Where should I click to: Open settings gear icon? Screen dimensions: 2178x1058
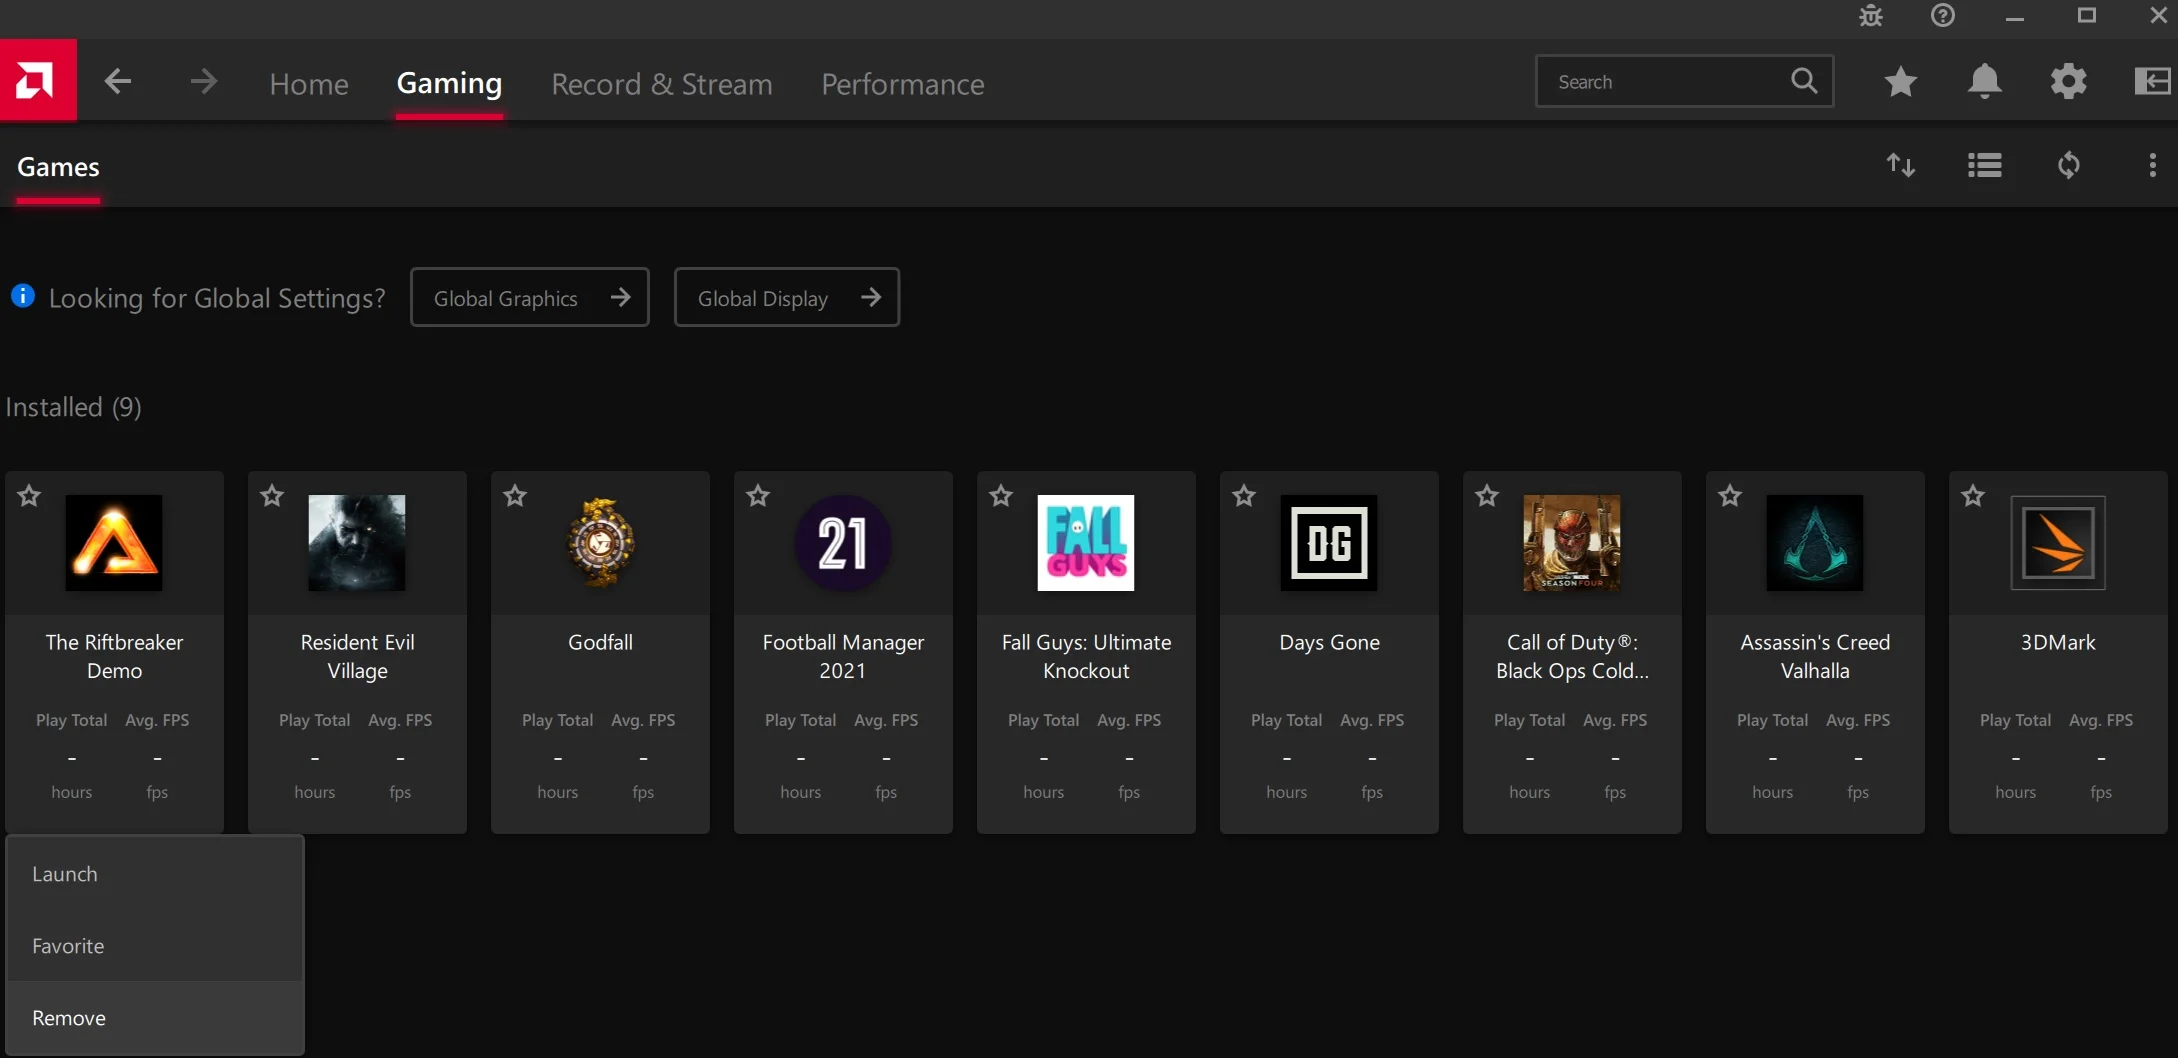tap(2068, 82)
